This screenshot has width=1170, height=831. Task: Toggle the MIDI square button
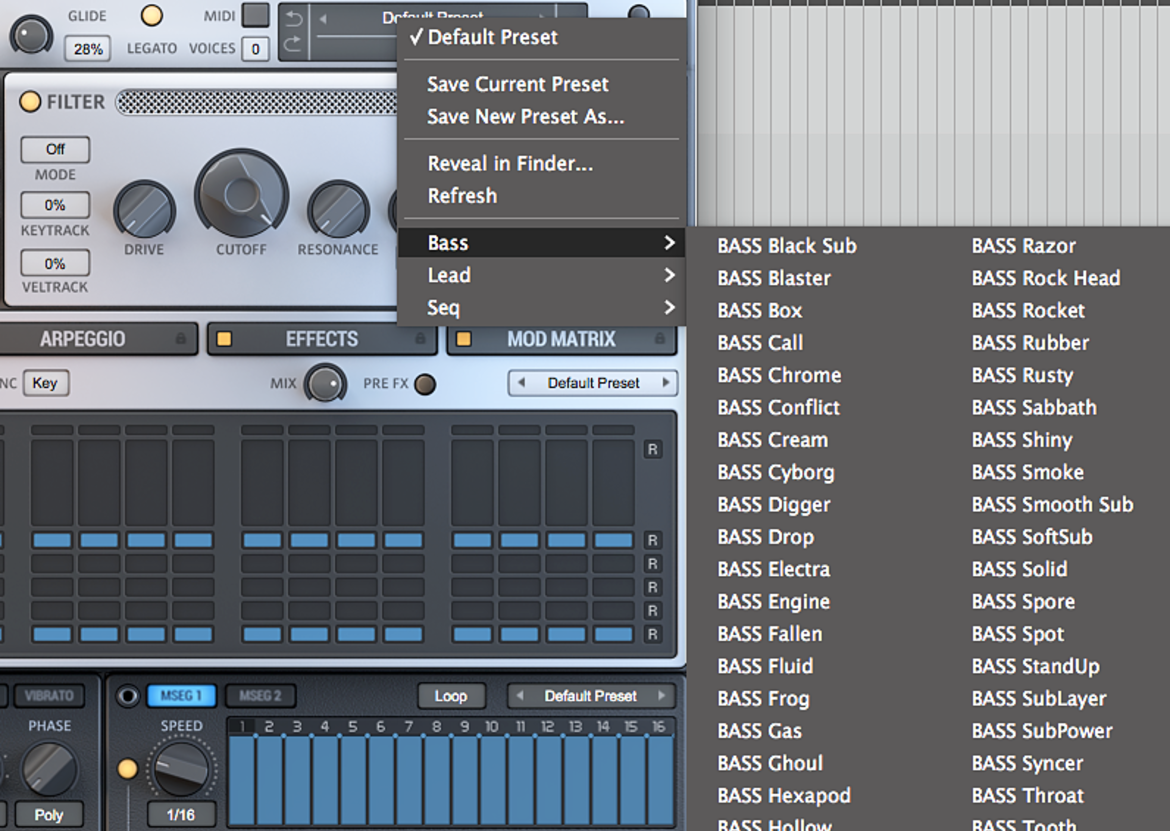(x=256, y=15)
